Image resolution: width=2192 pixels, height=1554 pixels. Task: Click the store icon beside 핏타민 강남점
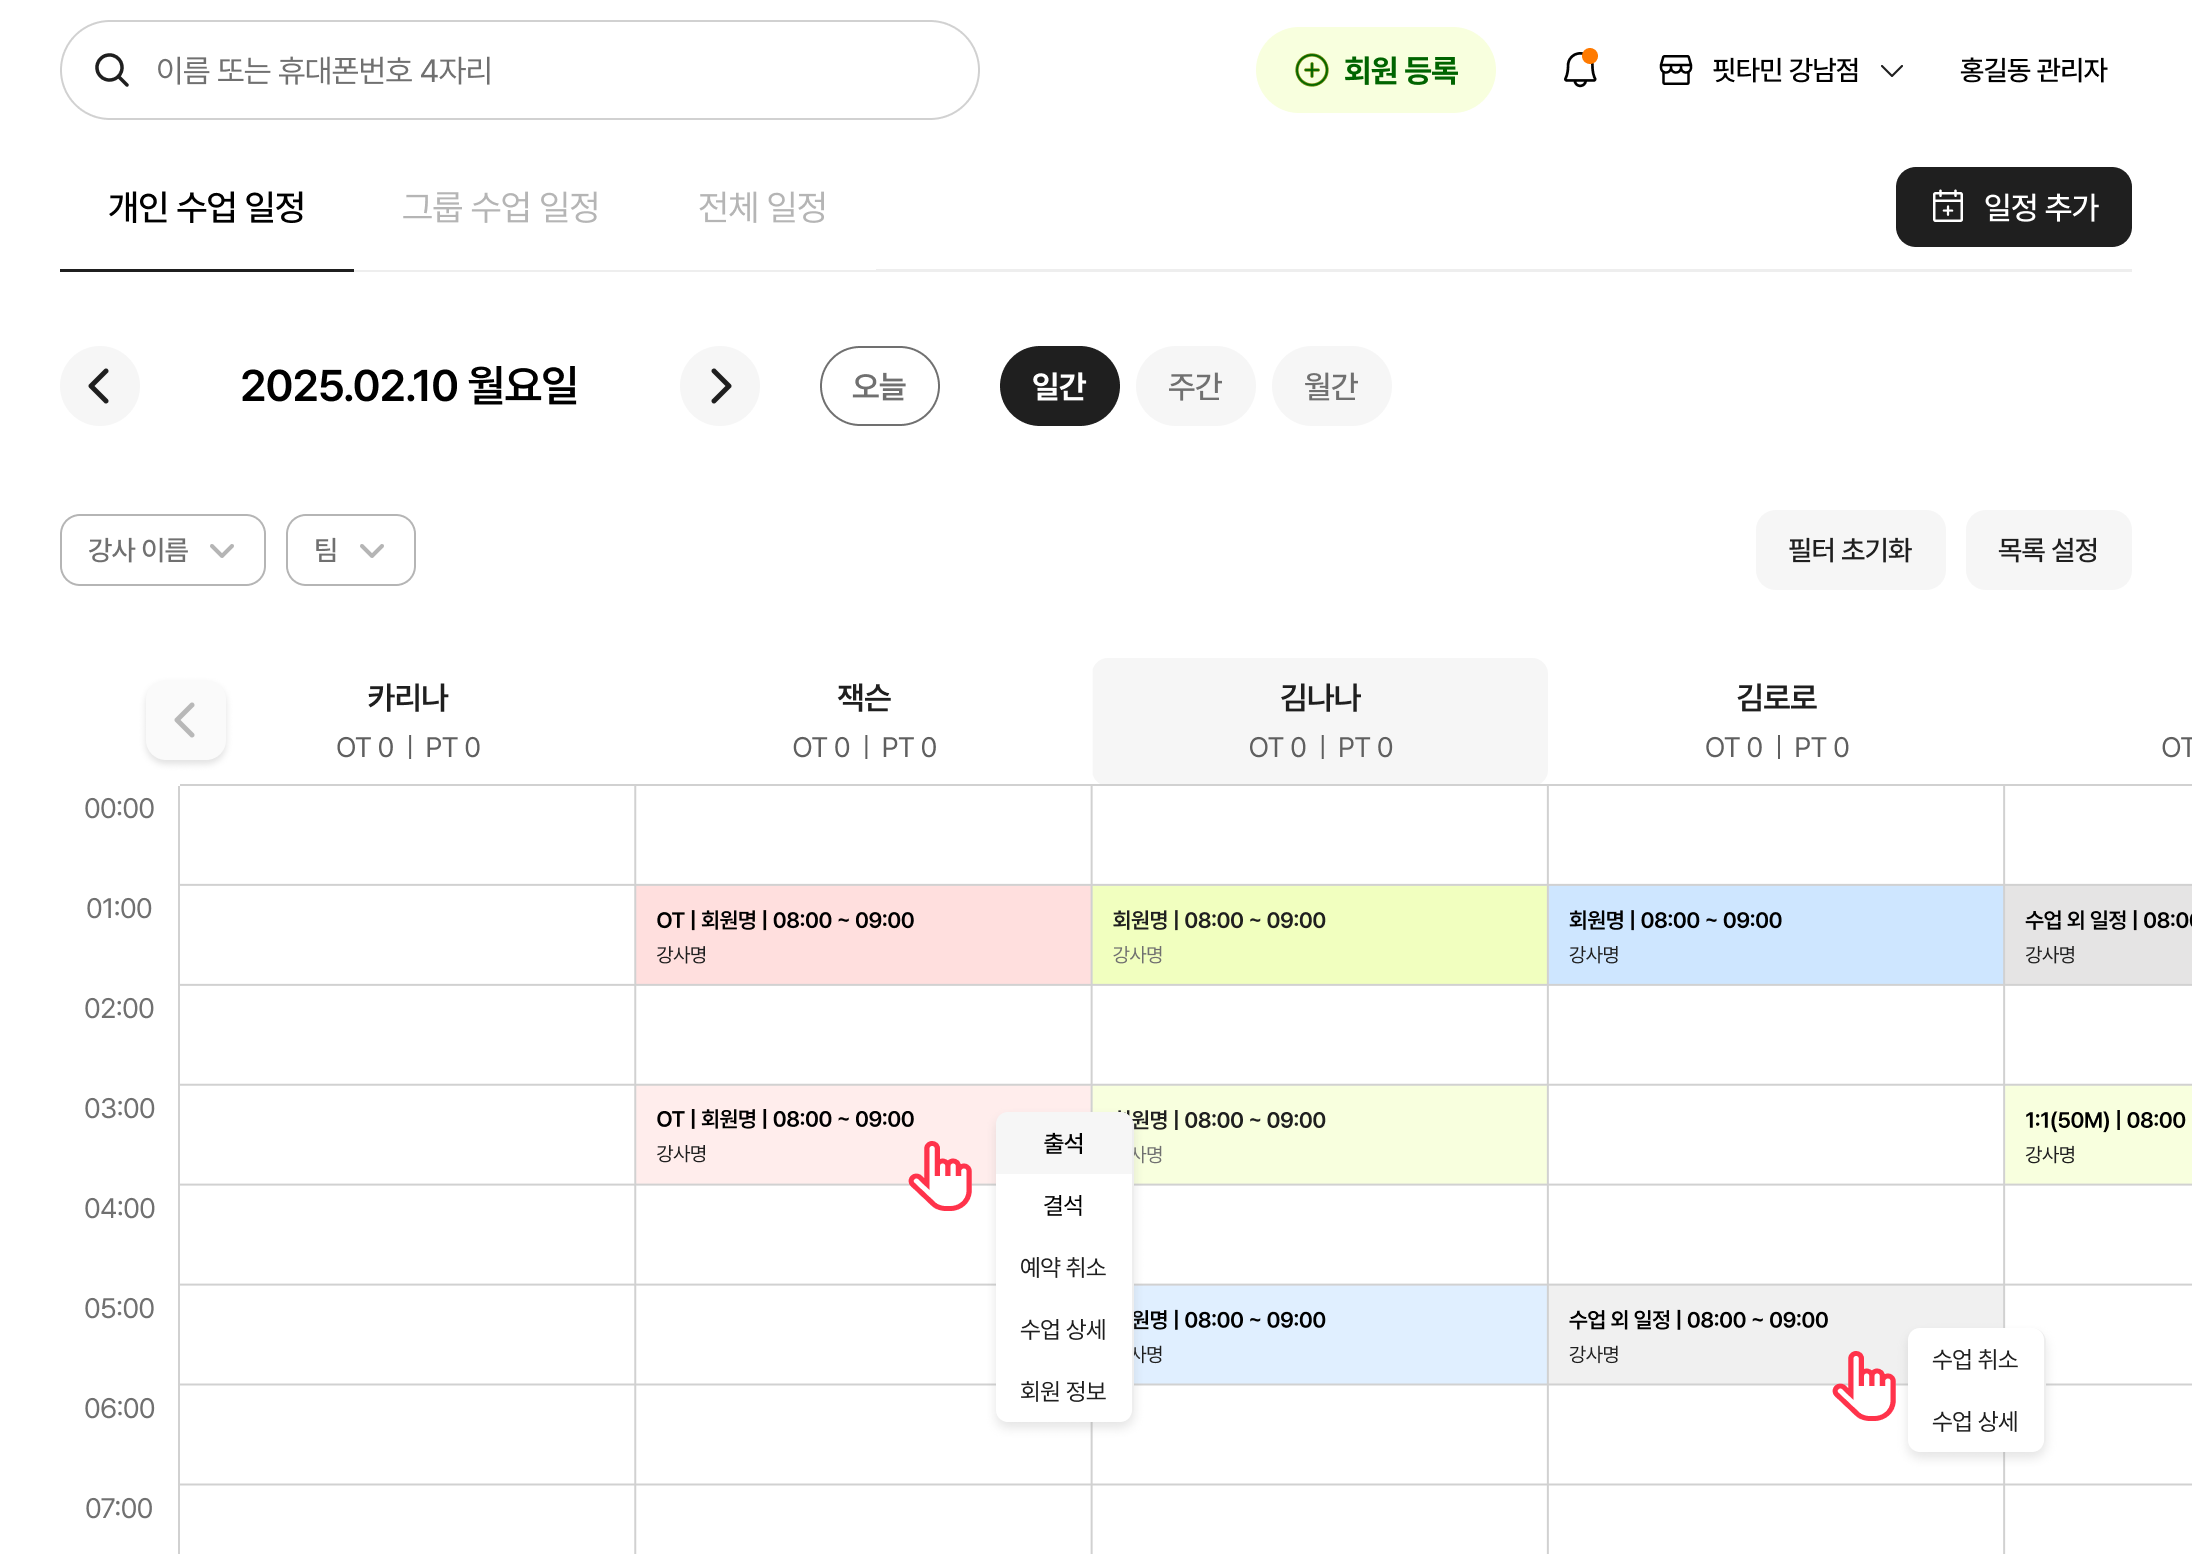pyautogui.click(x=1676, y=70)
